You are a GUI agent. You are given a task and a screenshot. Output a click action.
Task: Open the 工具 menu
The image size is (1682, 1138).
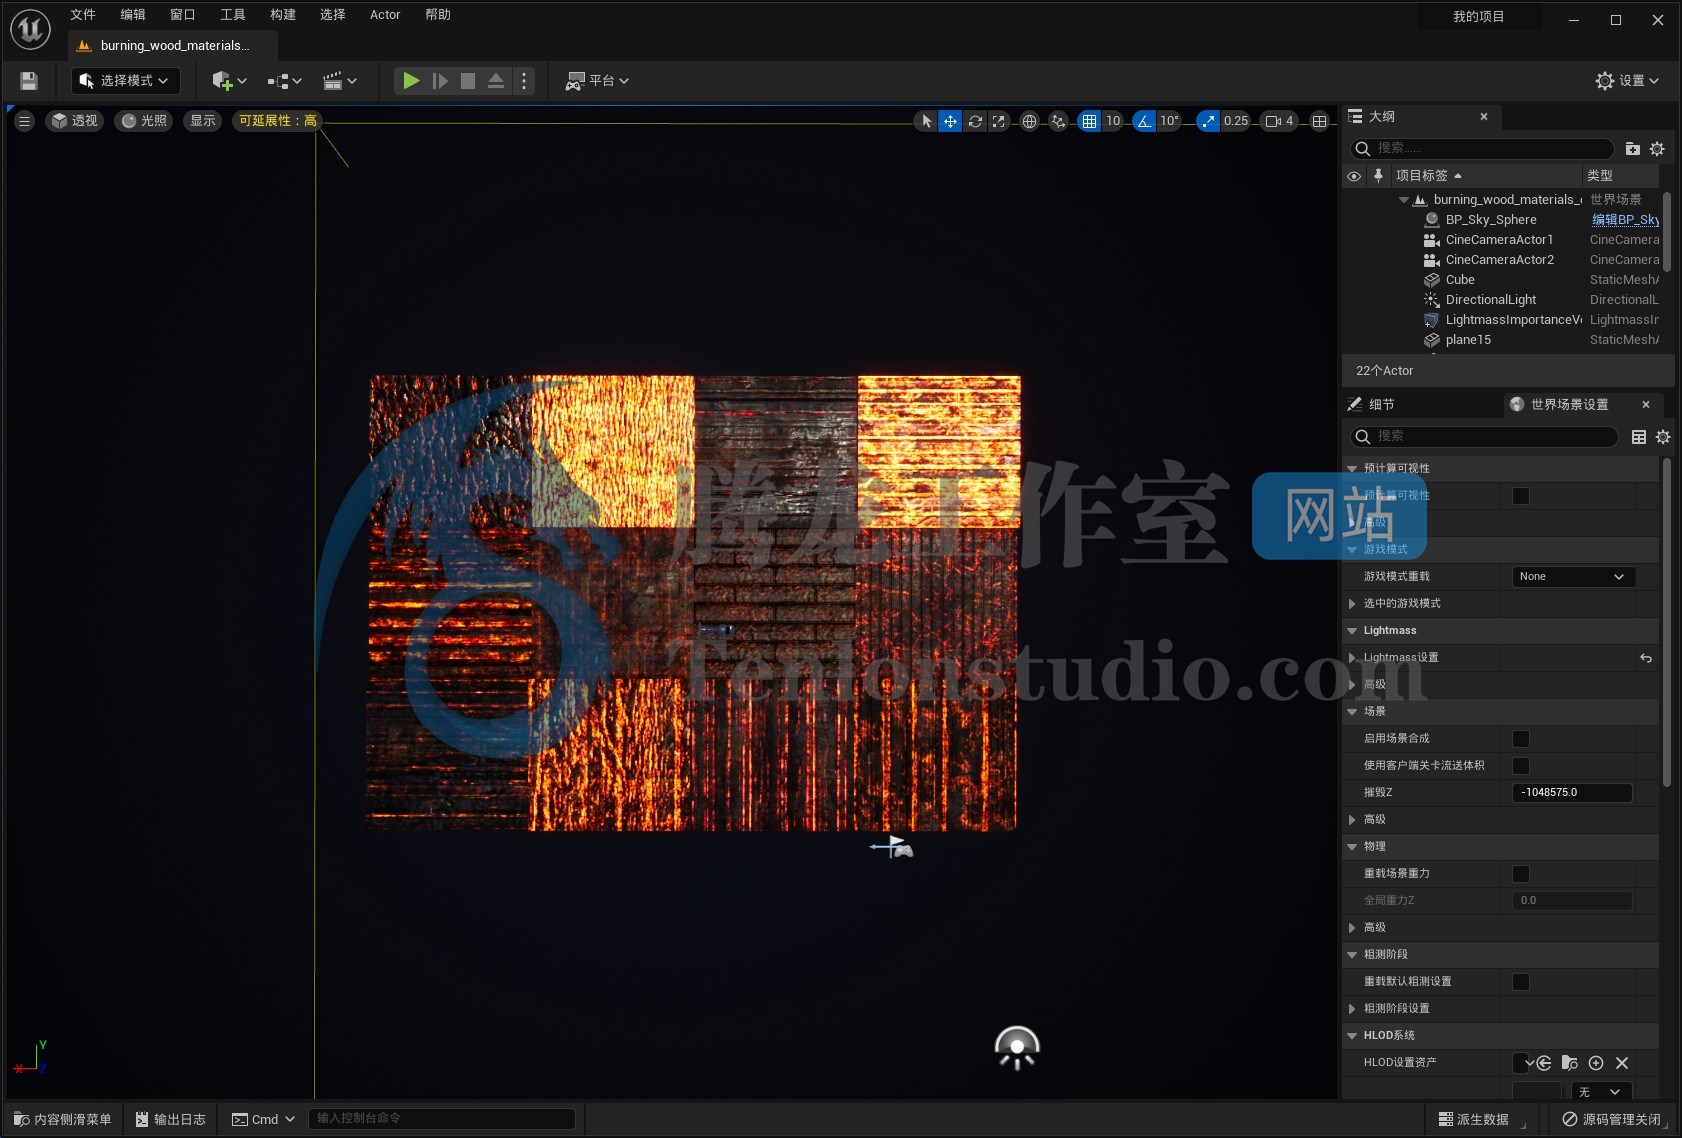click(233, 15)
